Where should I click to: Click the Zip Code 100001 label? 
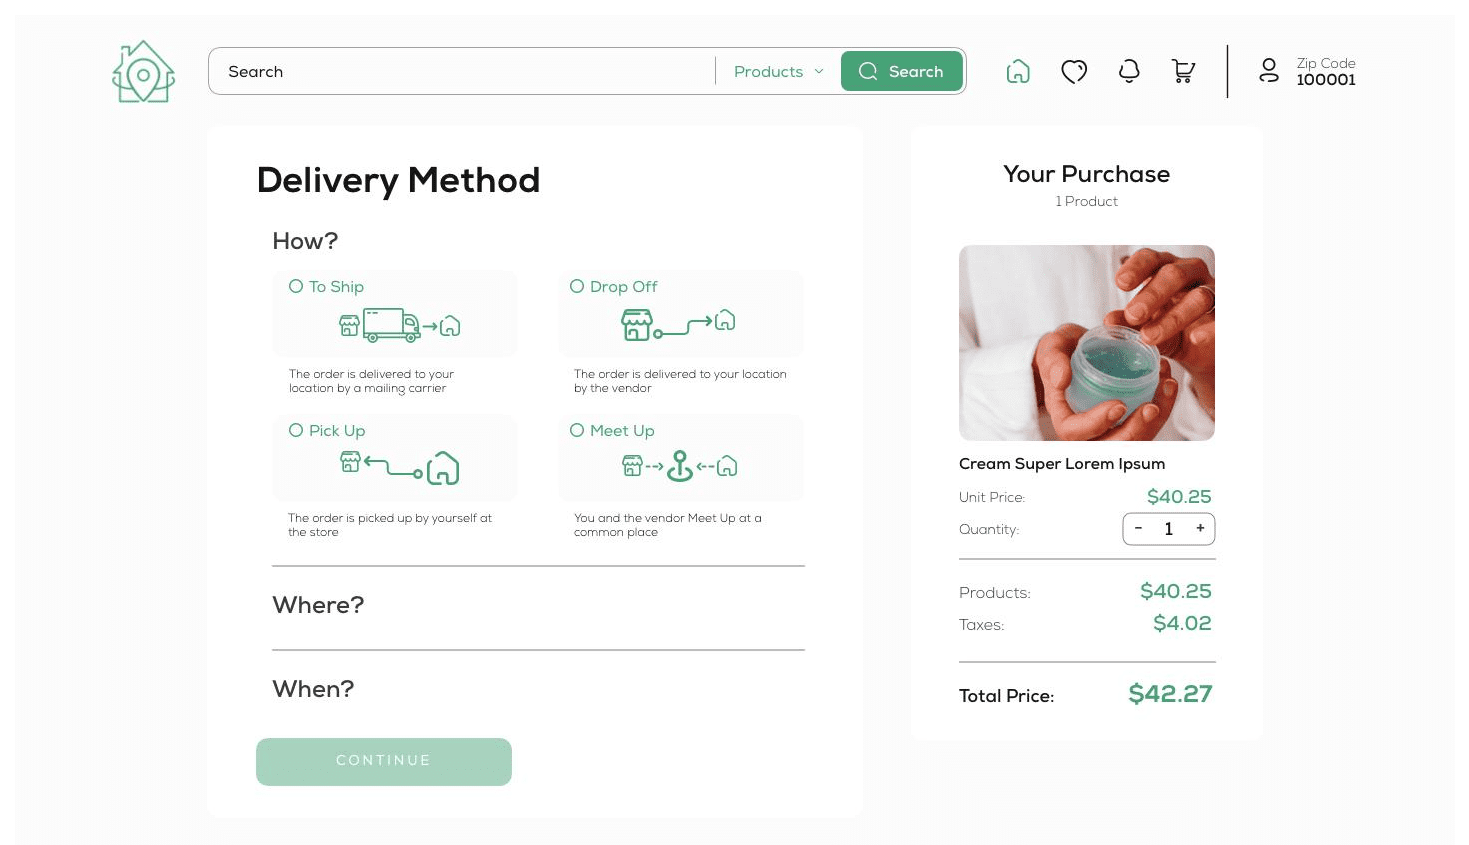click(x=1326, y=71)
